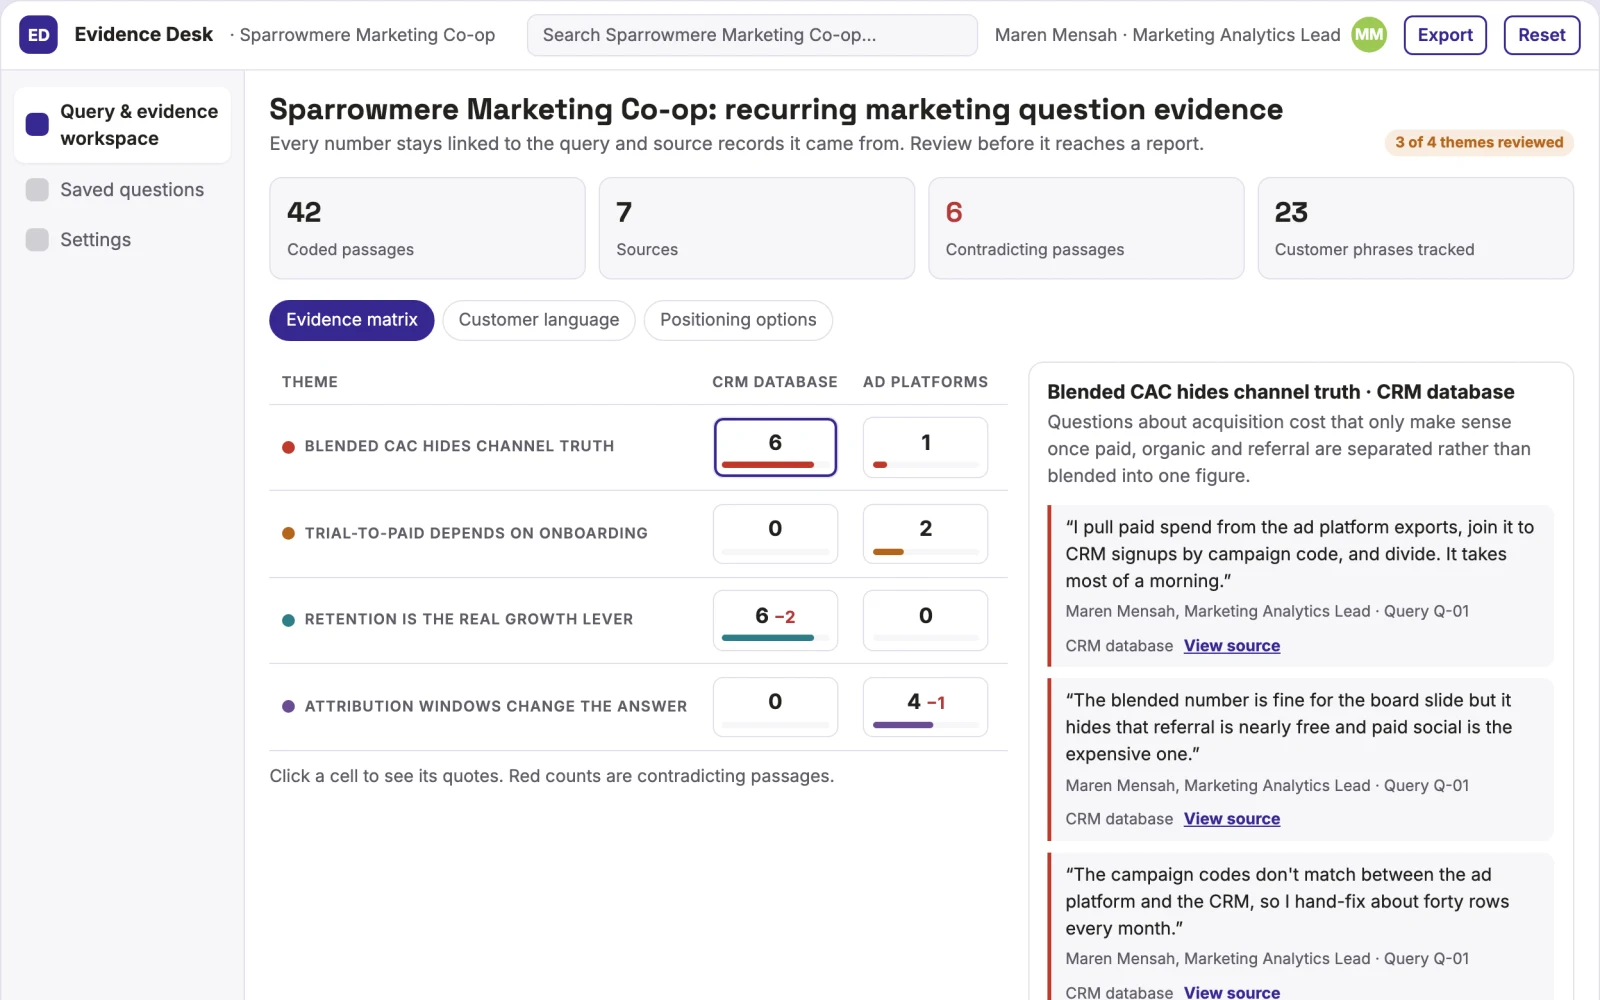Screen dimensions: 1600x1000
Task: Click the Export button
Action: pyautogui.click(x=1445, y=35)
